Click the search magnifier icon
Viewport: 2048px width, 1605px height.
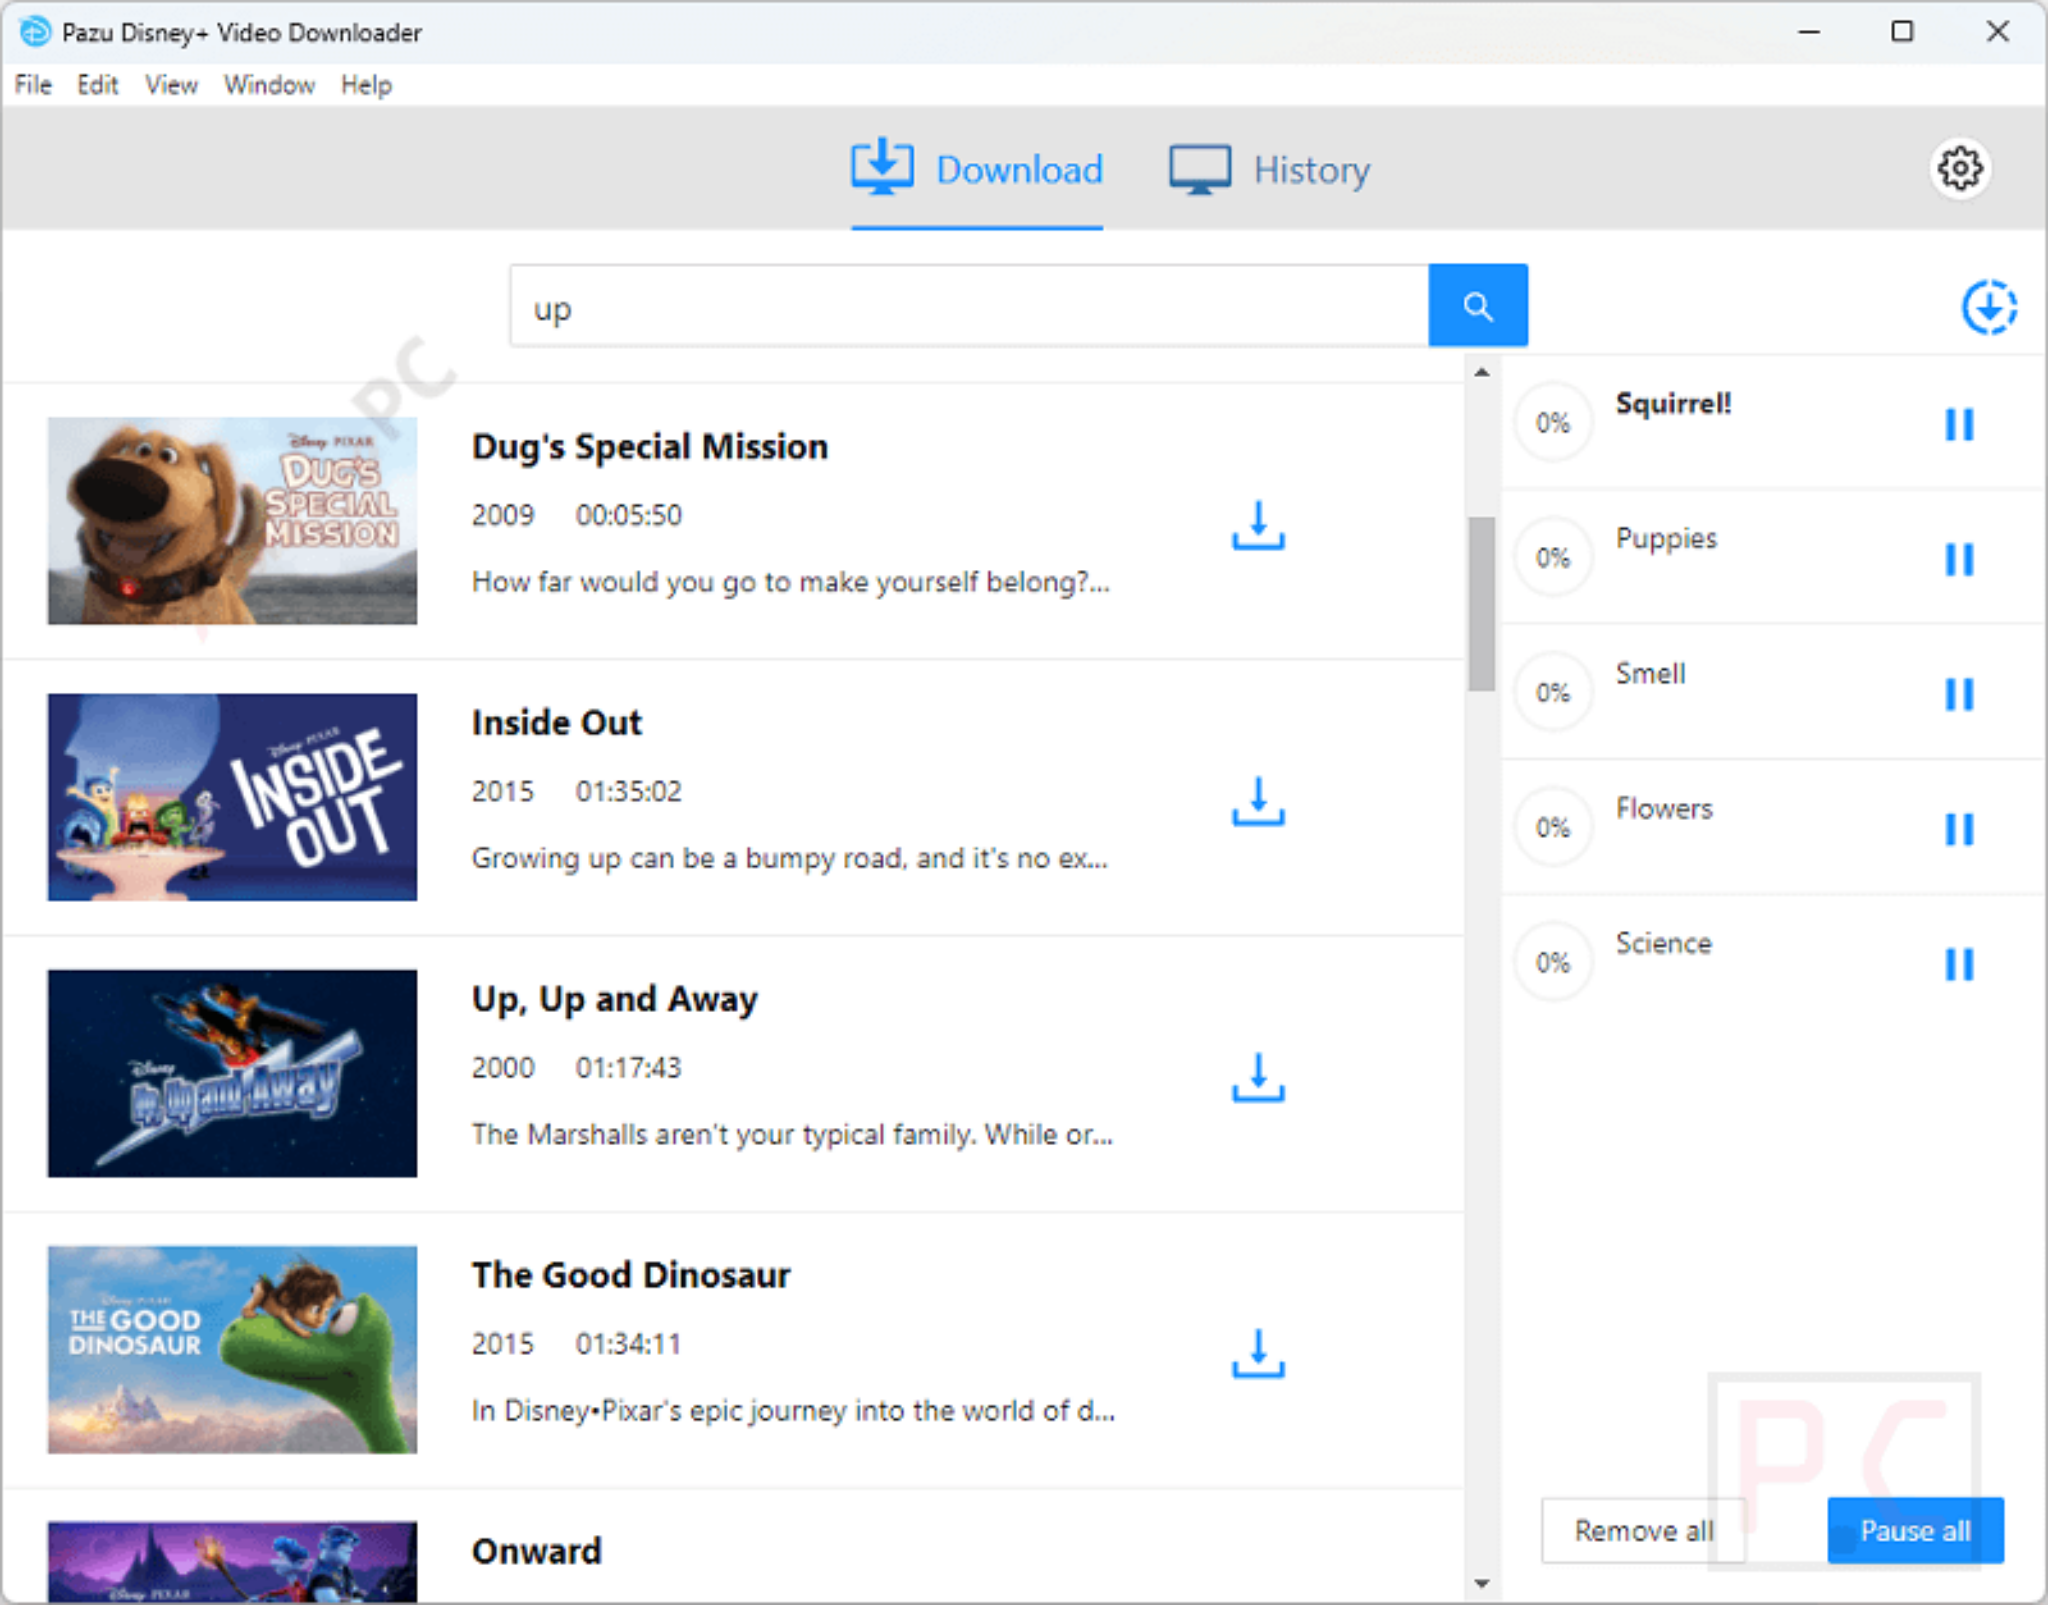(x=1478, y=305)
